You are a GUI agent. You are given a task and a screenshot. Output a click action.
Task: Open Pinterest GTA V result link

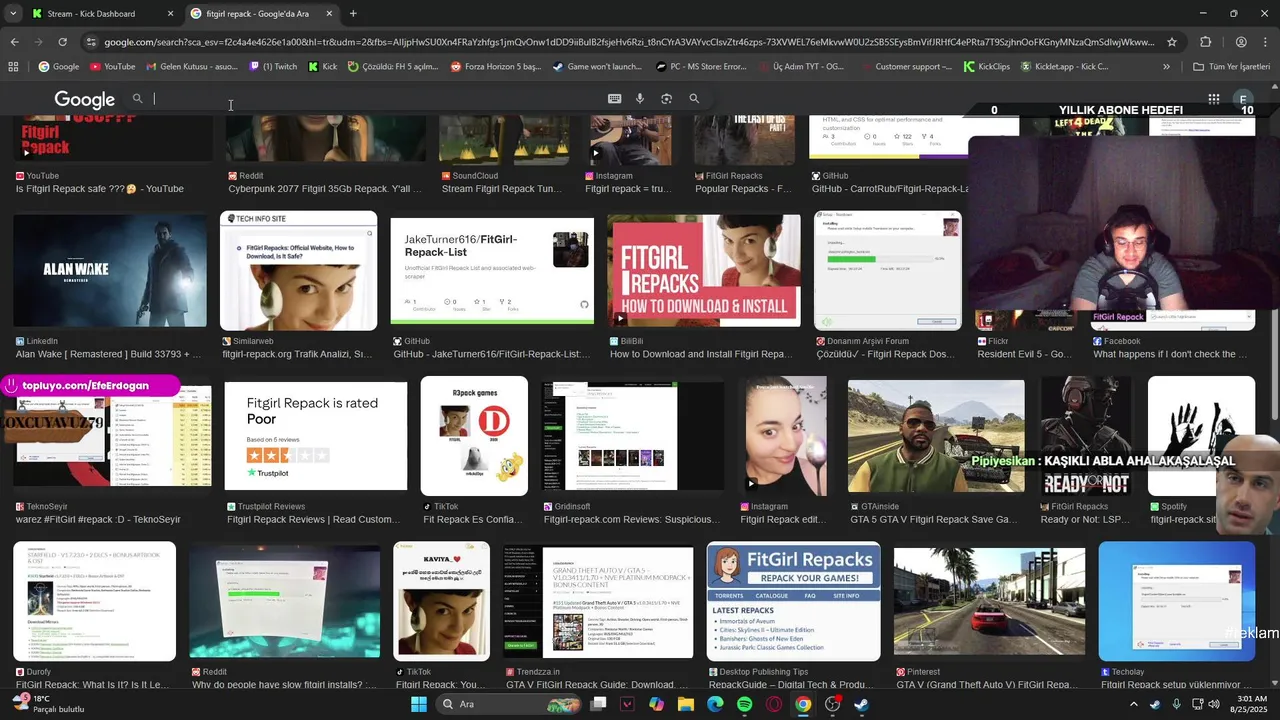coord(990,685)
